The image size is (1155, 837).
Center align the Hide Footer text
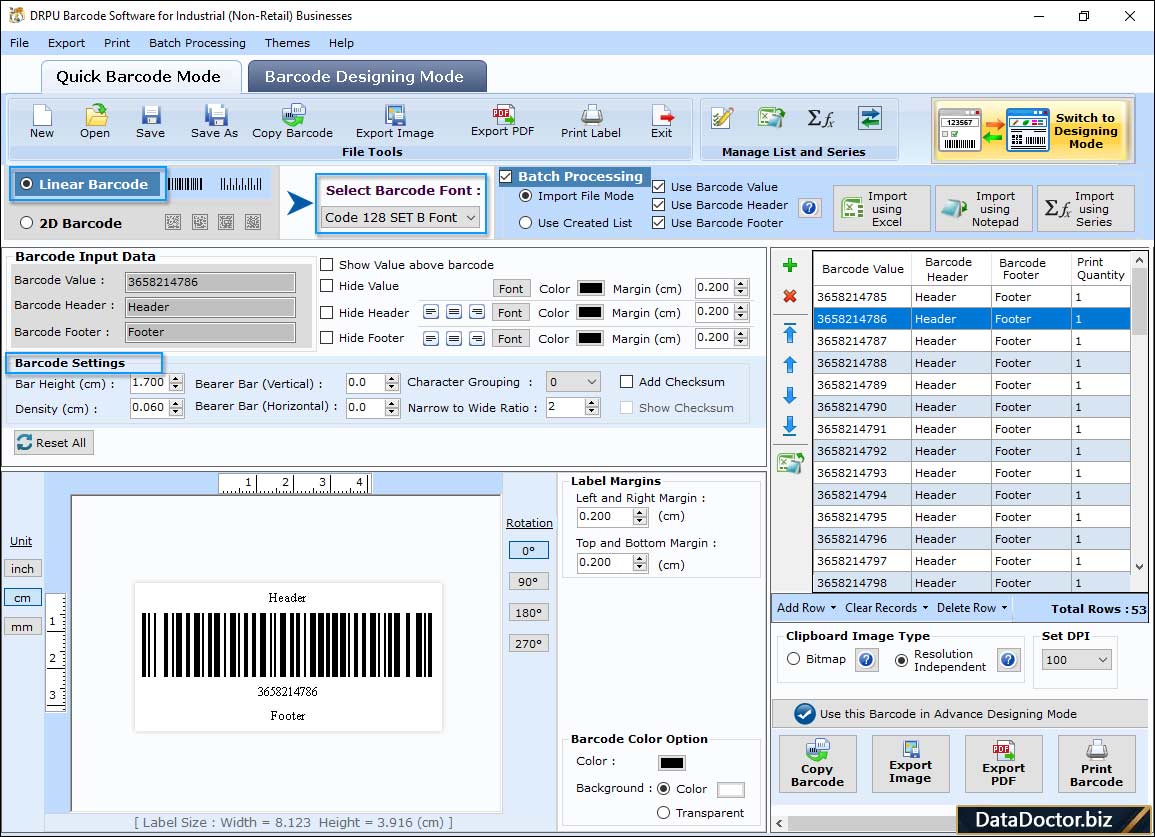[x=454, y=339]
